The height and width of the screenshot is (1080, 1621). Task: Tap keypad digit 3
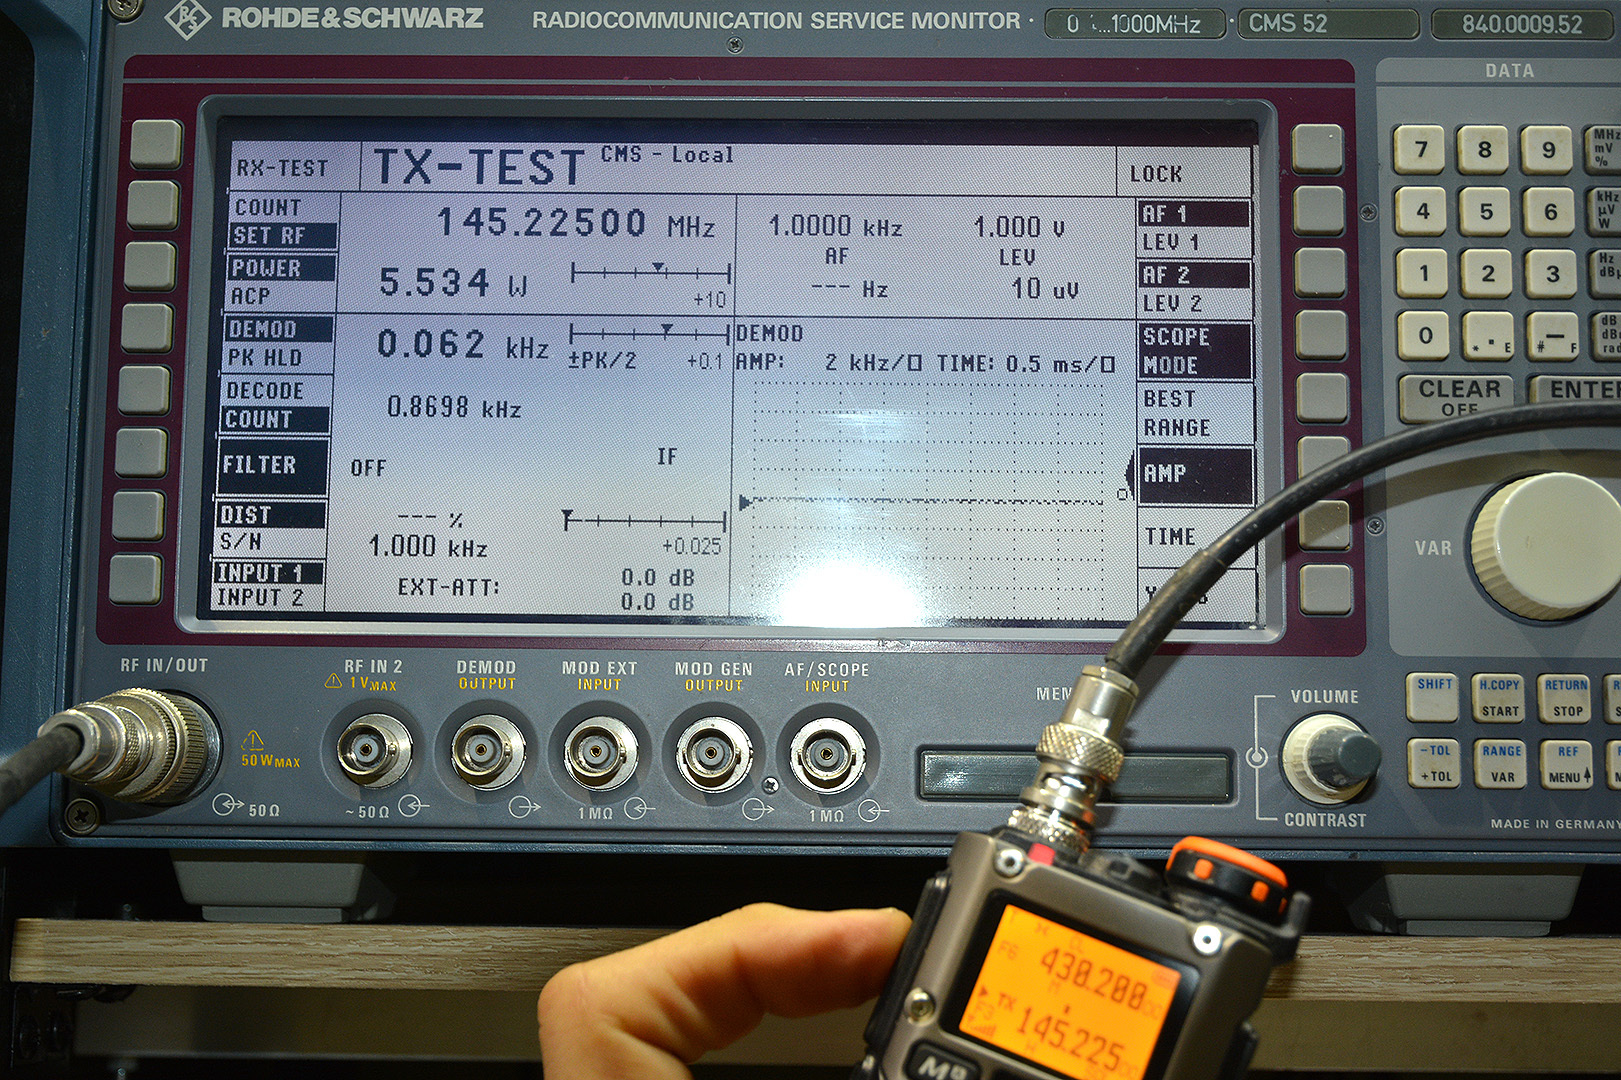(1552, 274)
